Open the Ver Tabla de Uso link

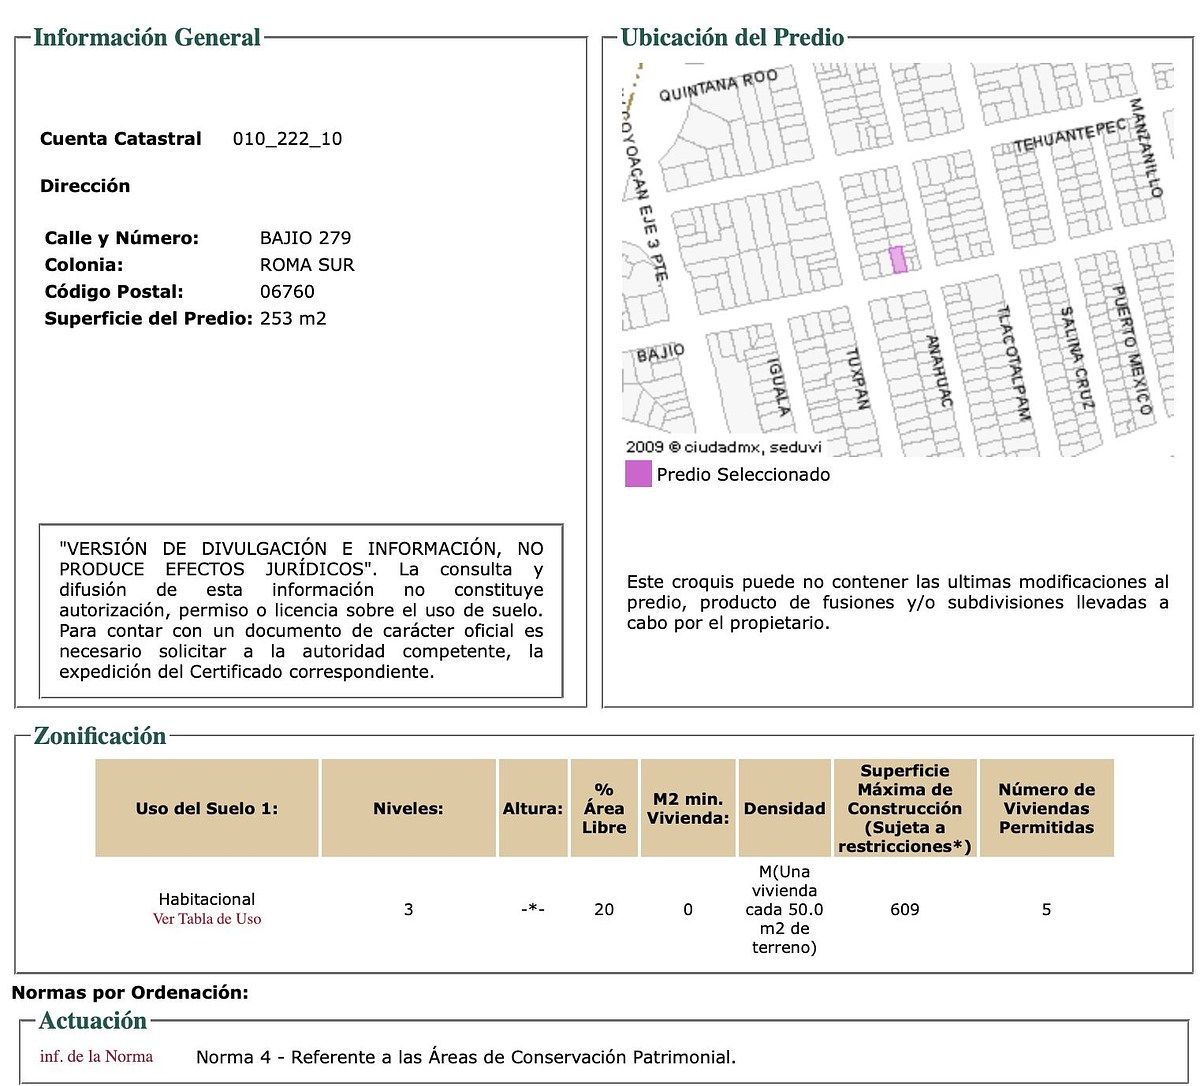(207, 919)
